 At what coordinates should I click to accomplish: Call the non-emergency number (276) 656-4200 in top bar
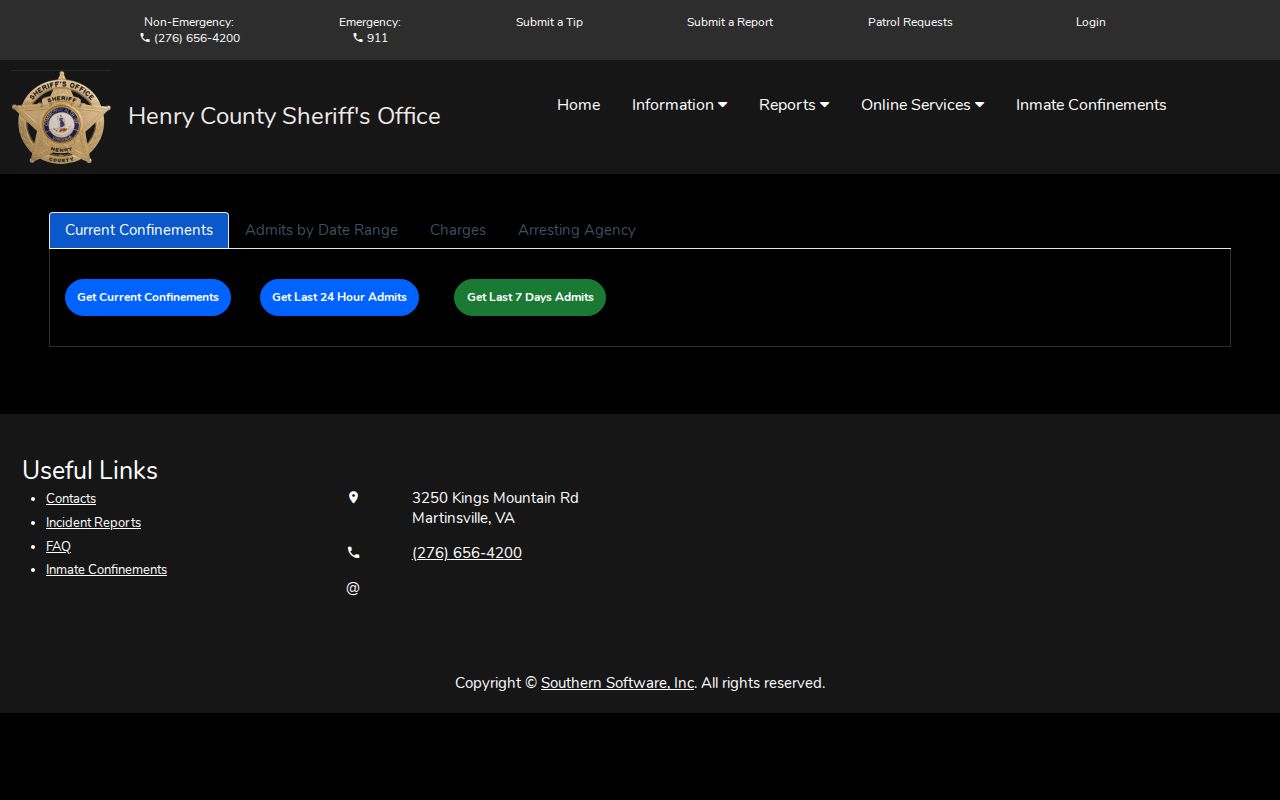pos(197,38)
